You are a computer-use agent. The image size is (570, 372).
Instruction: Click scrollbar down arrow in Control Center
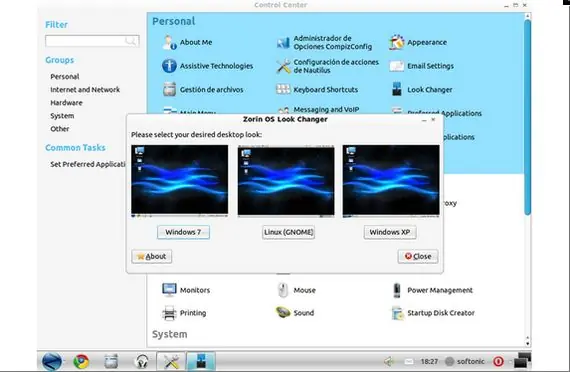click(527, 343)
